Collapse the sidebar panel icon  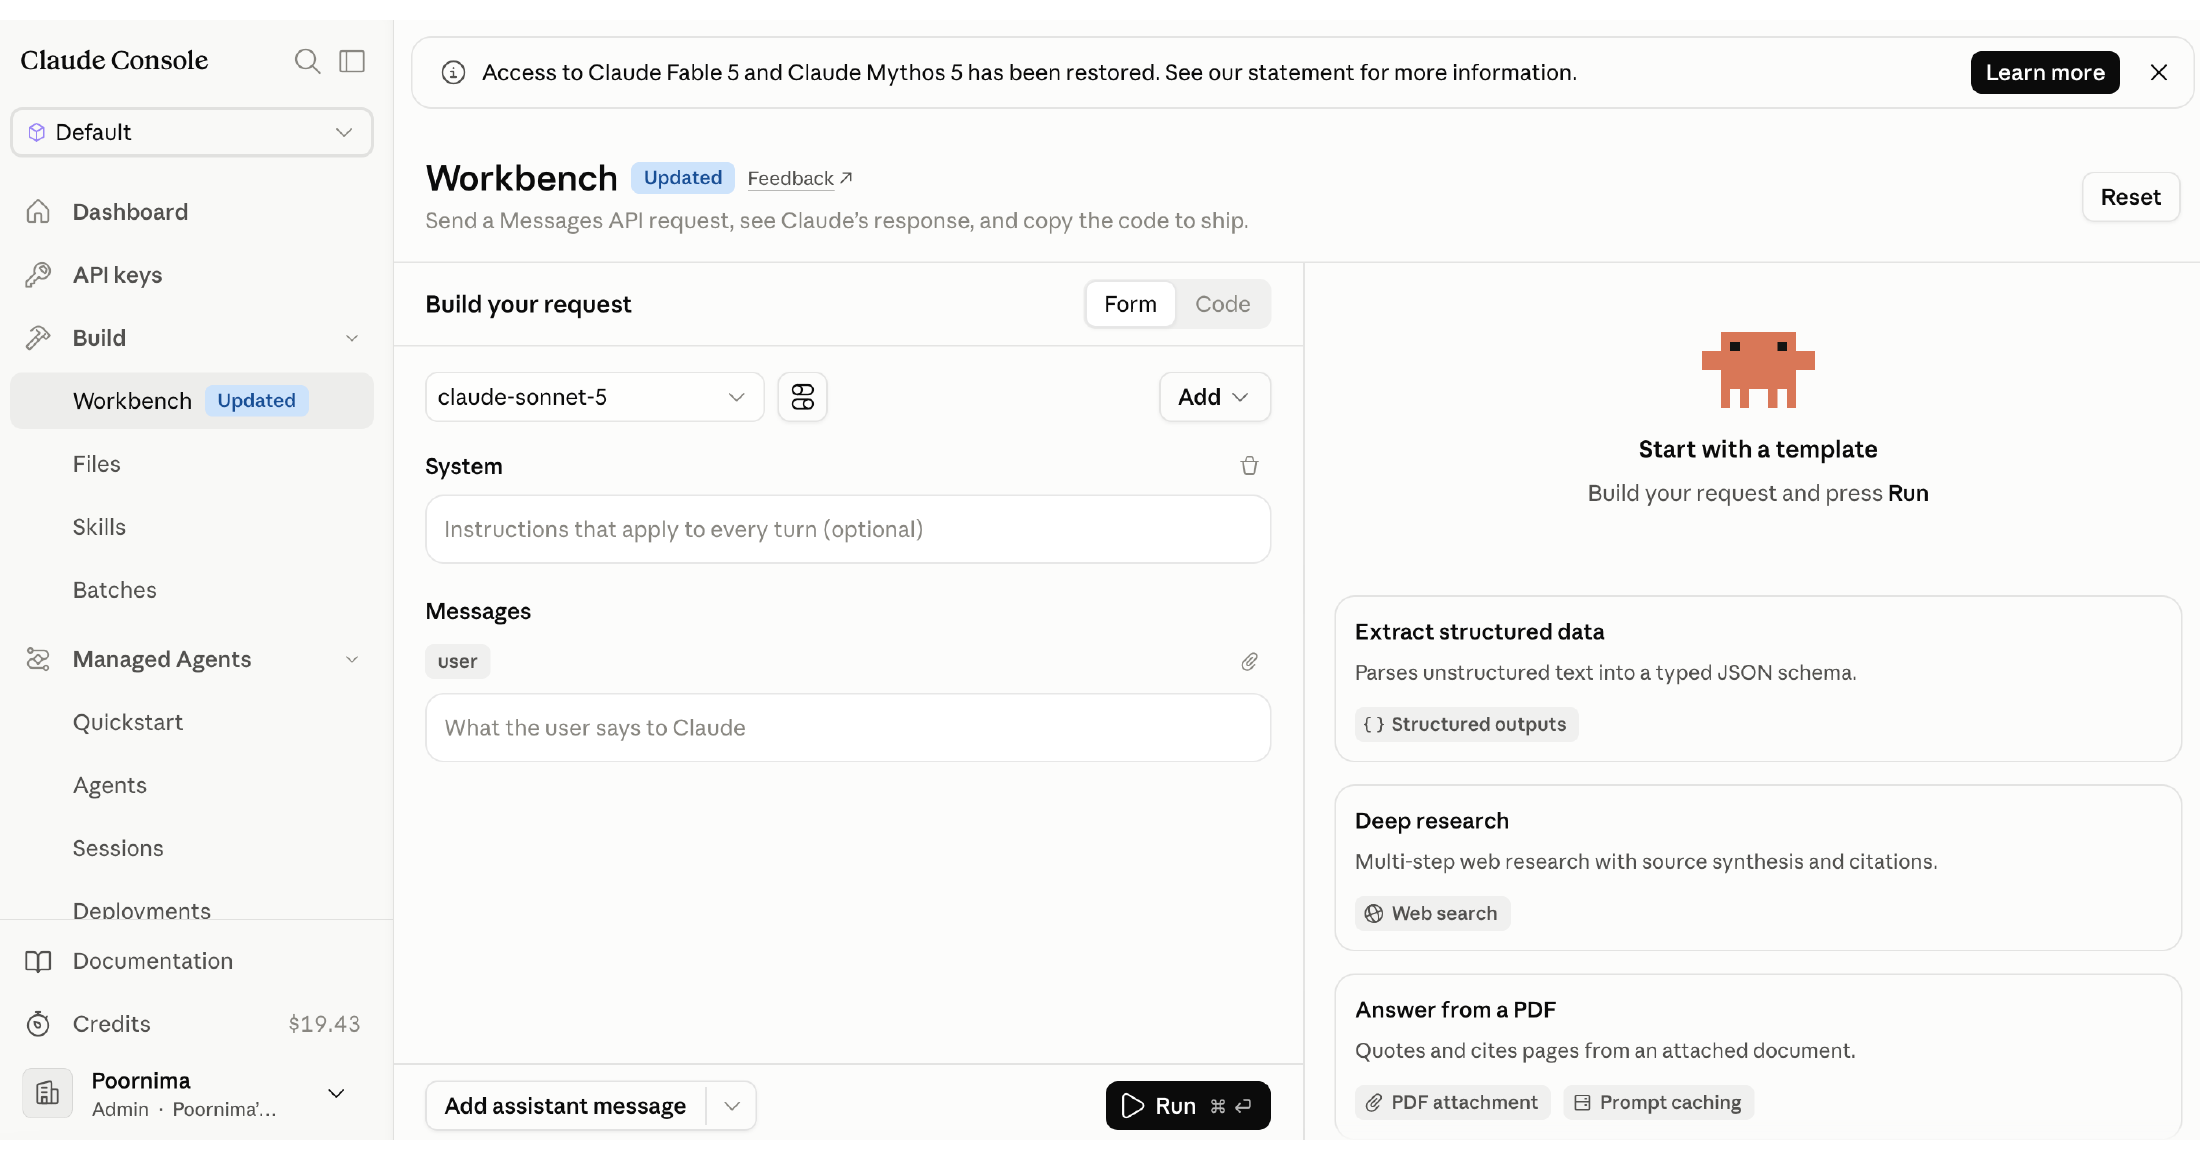(352, 61)
